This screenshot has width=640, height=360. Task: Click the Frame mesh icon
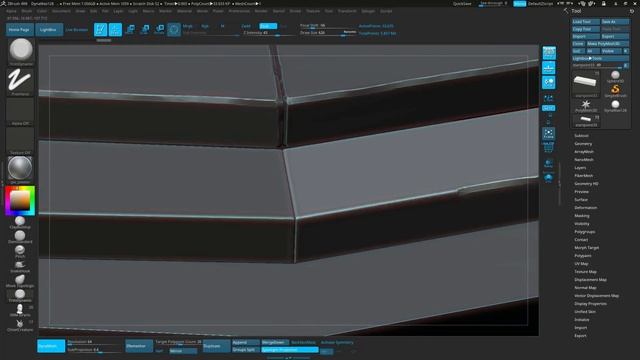click(549, 133)
